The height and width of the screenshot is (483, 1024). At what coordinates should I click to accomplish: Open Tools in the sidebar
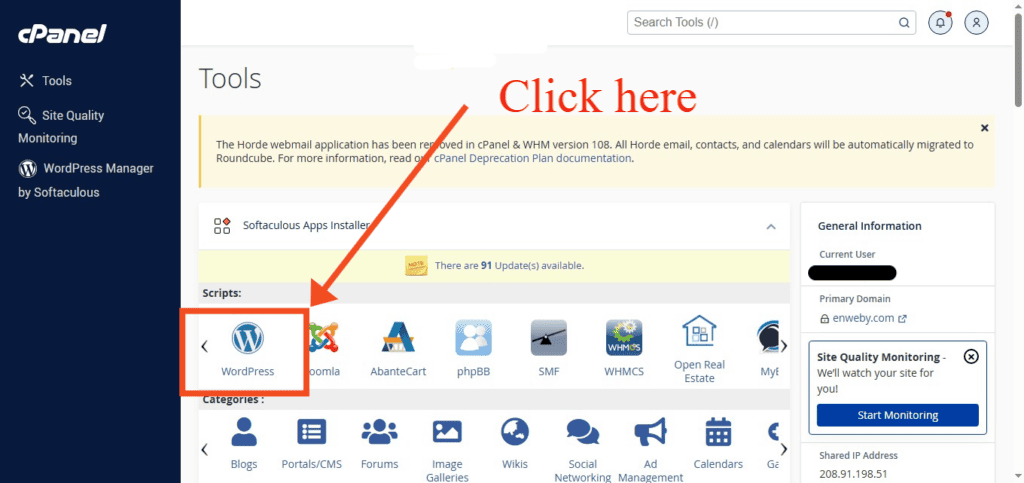[46, 81]
